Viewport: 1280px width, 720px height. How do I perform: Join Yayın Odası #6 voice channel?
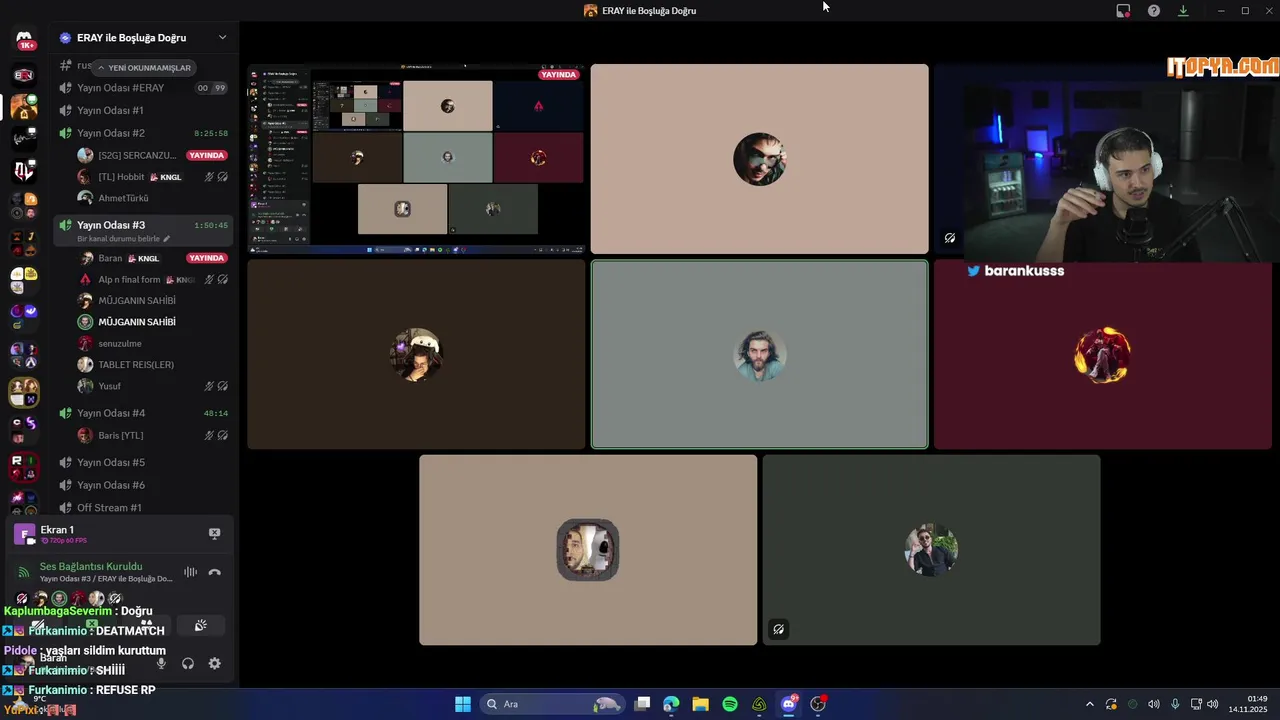(x=142, y=485)
